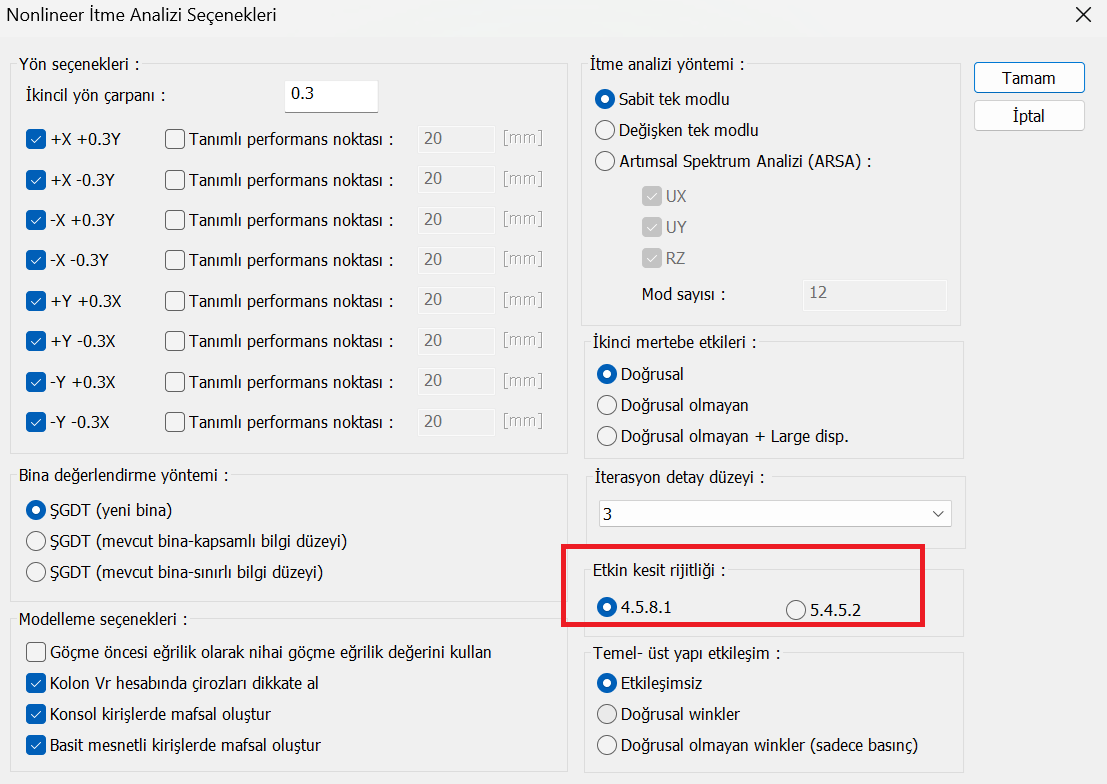Uncheck the -Y -0.3X direction checkbox
The image size is (1107, 784).
[x=35, y=422]
